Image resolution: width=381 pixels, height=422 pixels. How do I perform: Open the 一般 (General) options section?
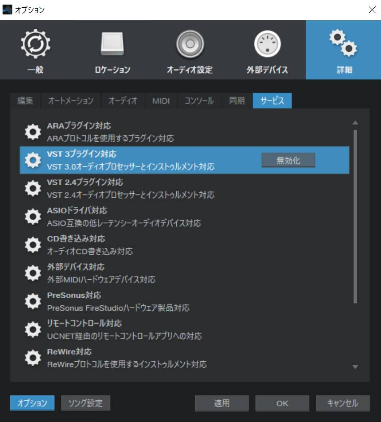[x=36, y=50]
